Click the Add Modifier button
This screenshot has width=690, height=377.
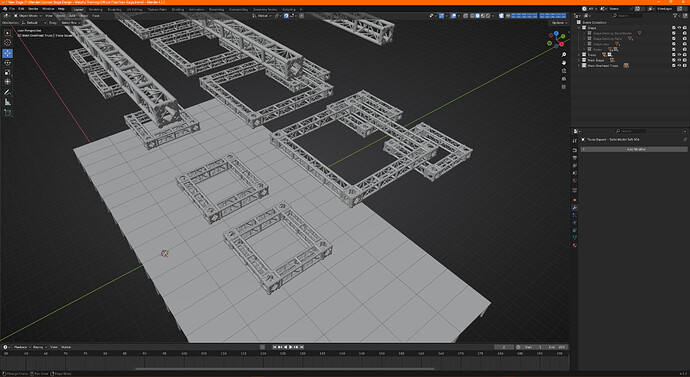click(635, 149)
